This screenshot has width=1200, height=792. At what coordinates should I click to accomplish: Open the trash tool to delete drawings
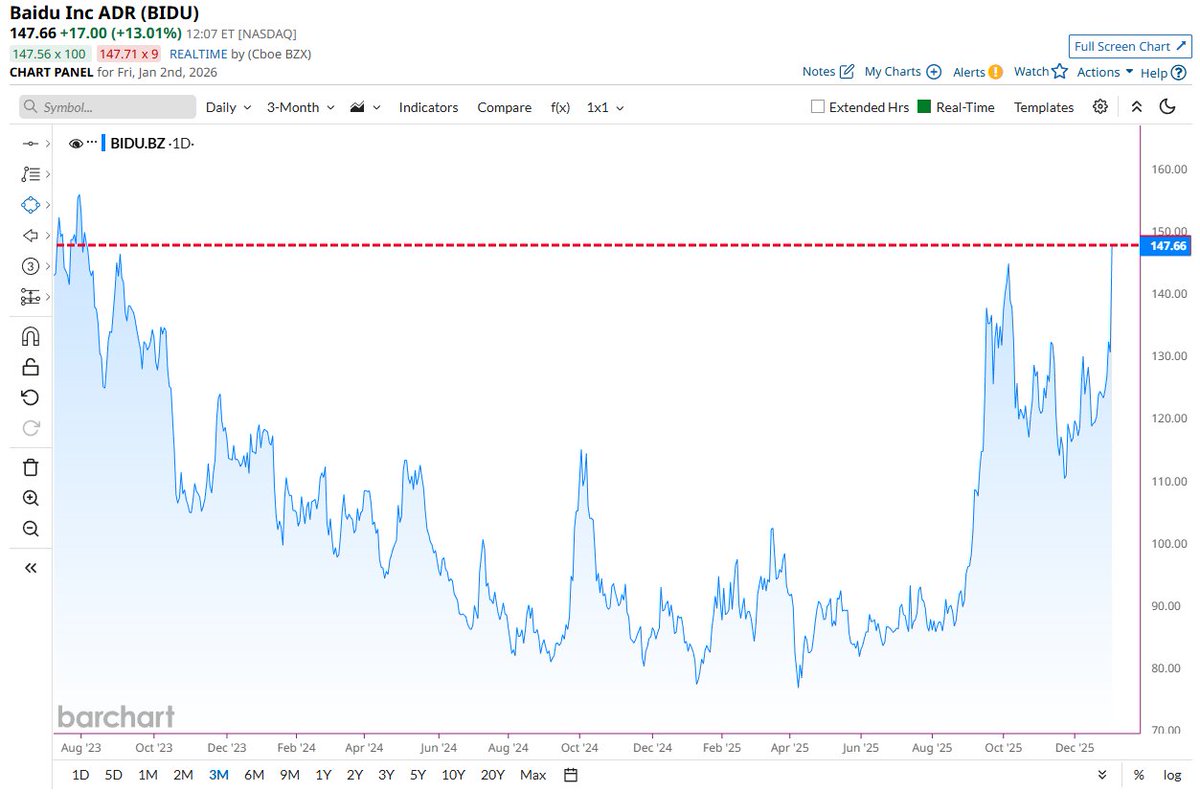[x=30, y=467]
